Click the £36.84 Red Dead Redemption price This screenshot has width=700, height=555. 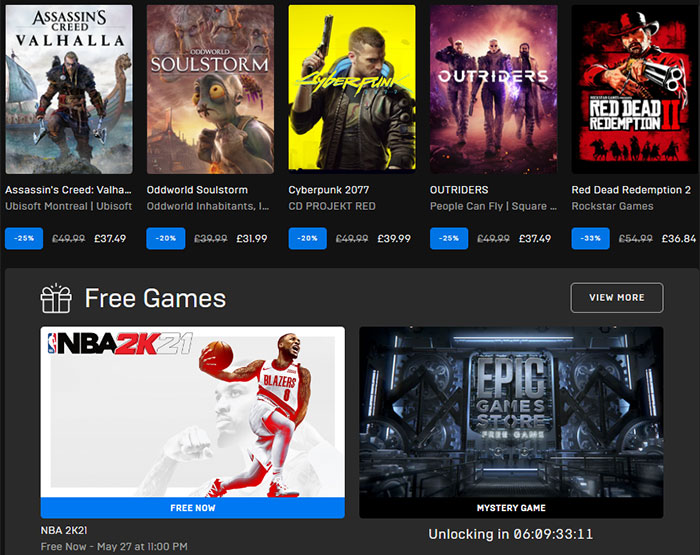(679, 239)
